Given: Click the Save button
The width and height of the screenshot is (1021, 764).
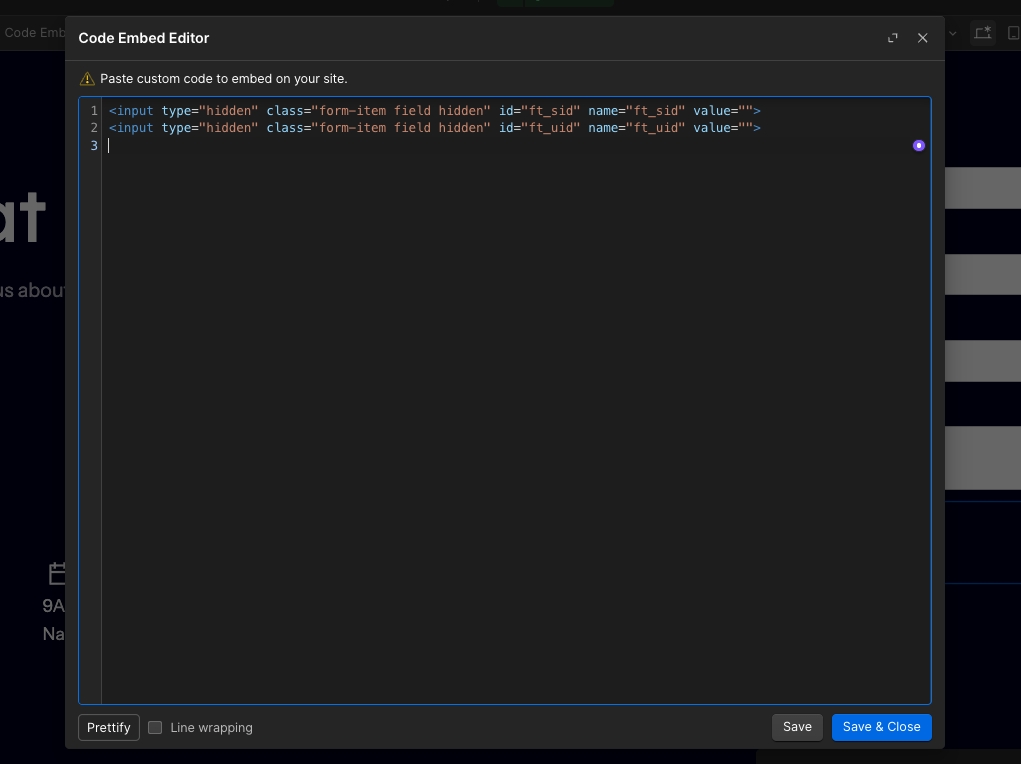Looking at the screenshot, I should tap(797, 727).
